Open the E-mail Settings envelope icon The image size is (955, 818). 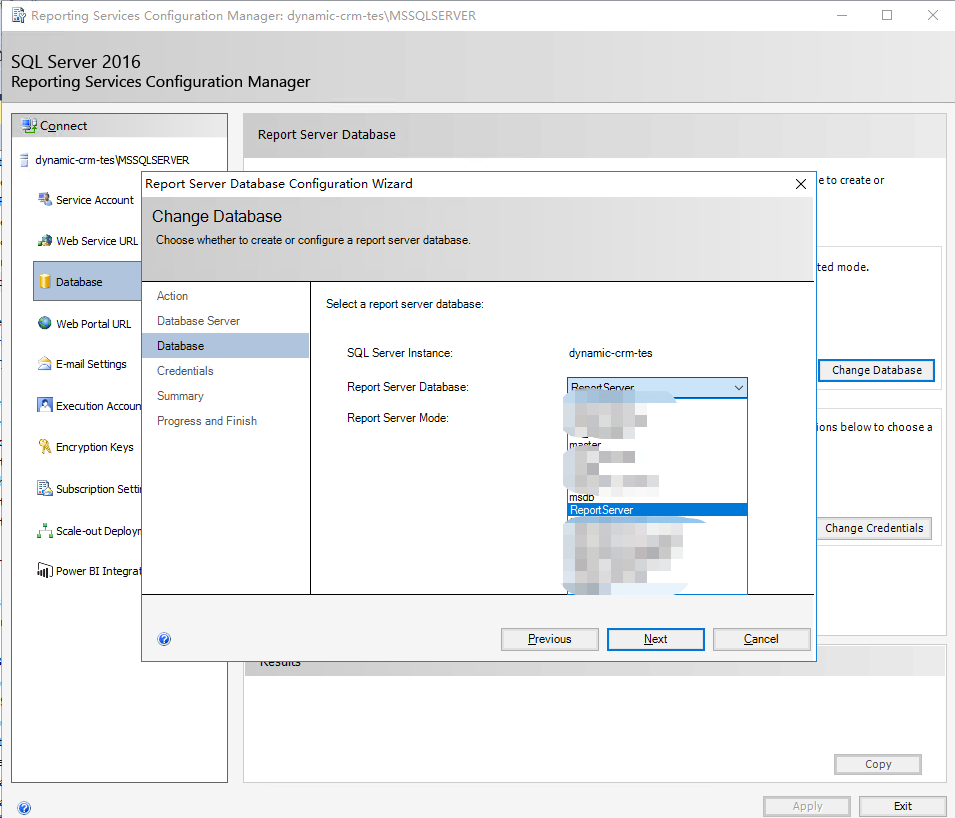click(x=44, y=364)
